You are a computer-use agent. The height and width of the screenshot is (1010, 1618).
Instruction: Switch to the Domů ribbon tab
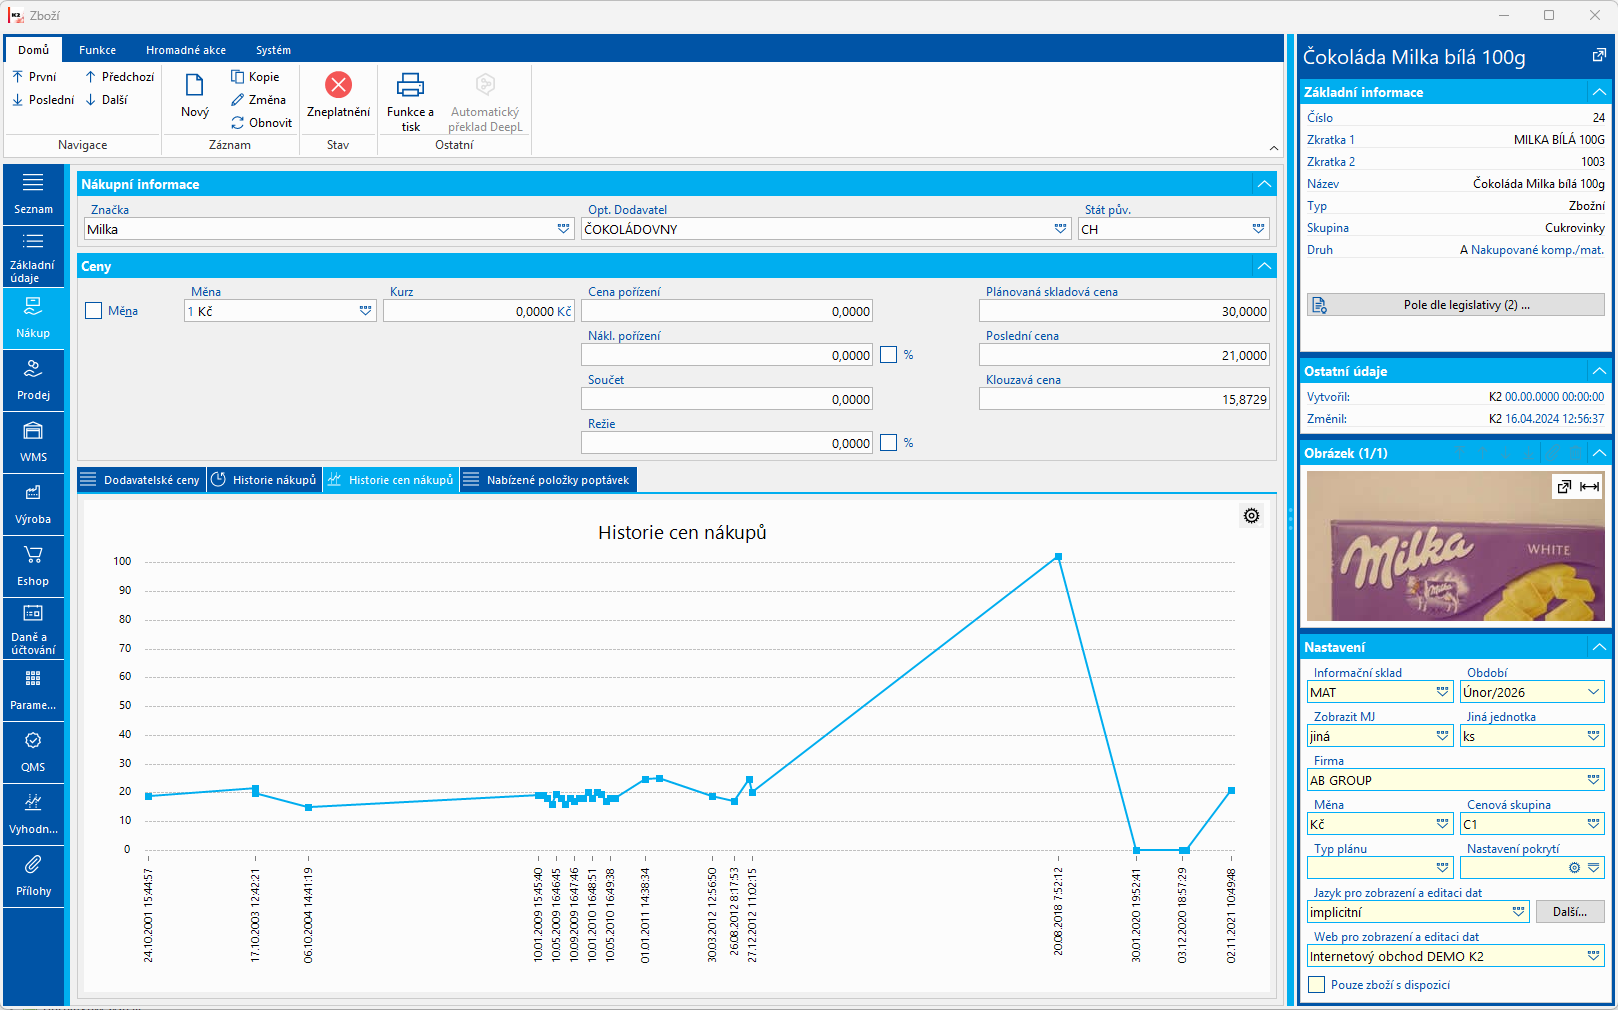[x=33, y=50]
